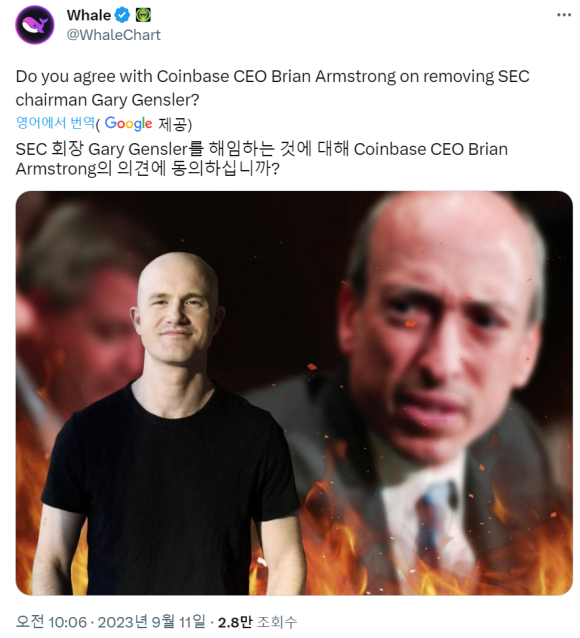Click the Google logo next to translation
The image size is (580, 638).
tap(128, 123)
